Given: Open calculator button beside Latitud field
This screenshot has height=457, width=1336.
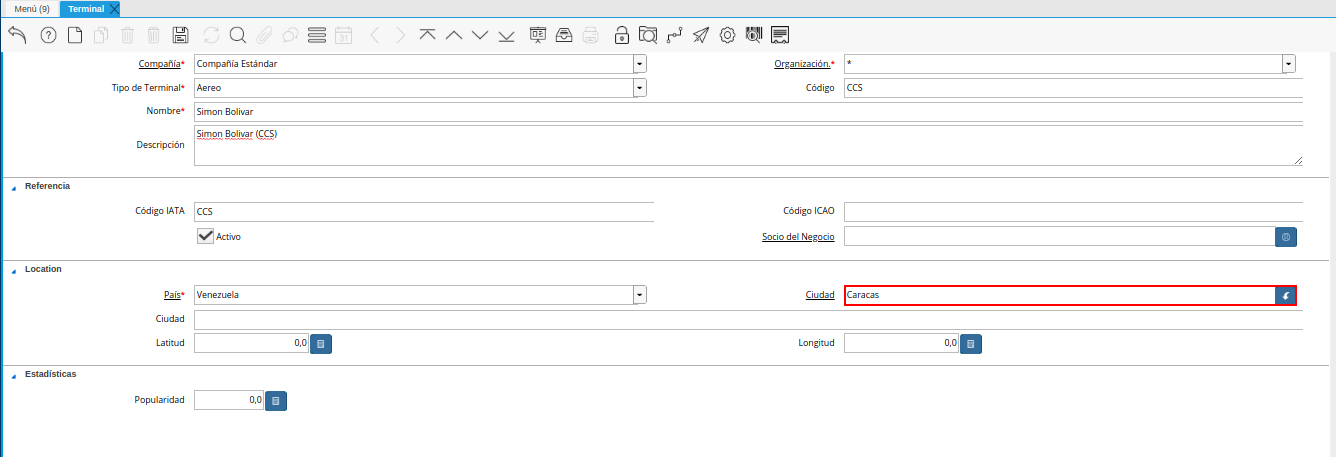Looking at the screenshot, I should (x=321, y=344).
